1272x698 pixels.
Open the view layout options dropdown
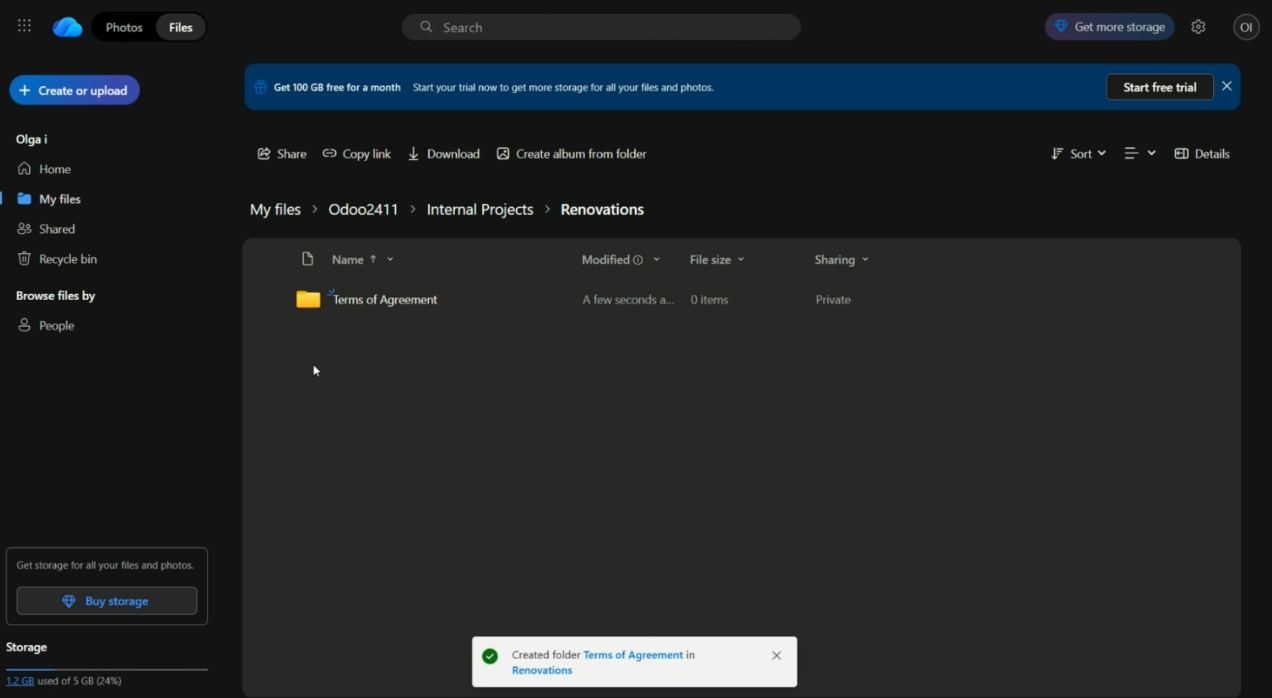point(1139,153)
